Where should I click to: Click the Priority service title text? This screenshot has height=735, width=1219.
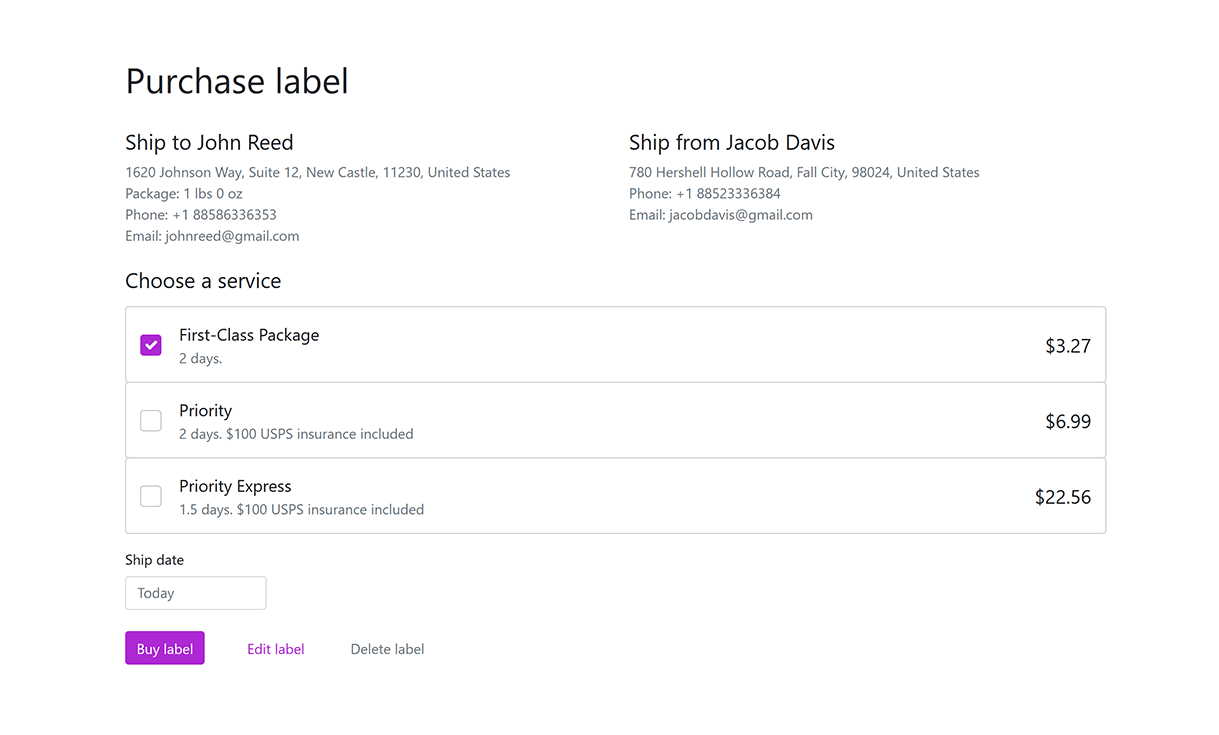point(206,411)
